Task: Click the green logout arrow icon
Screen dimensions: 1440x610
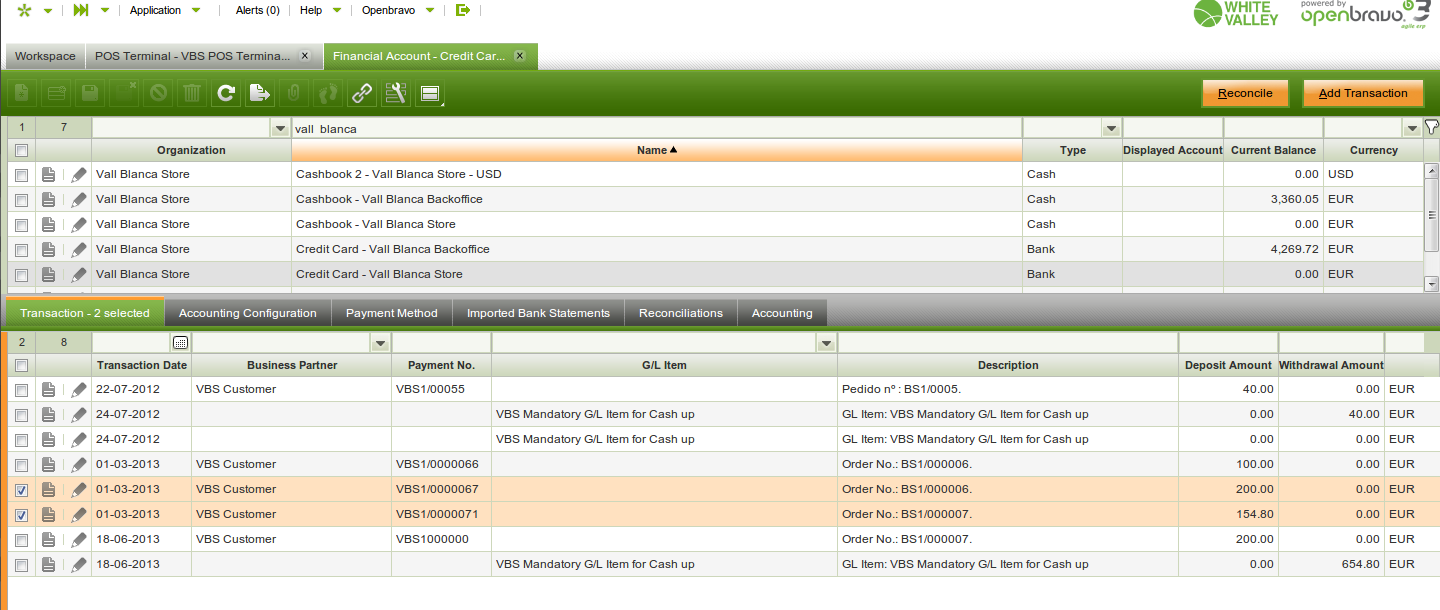Action: (x=462, y=10)
